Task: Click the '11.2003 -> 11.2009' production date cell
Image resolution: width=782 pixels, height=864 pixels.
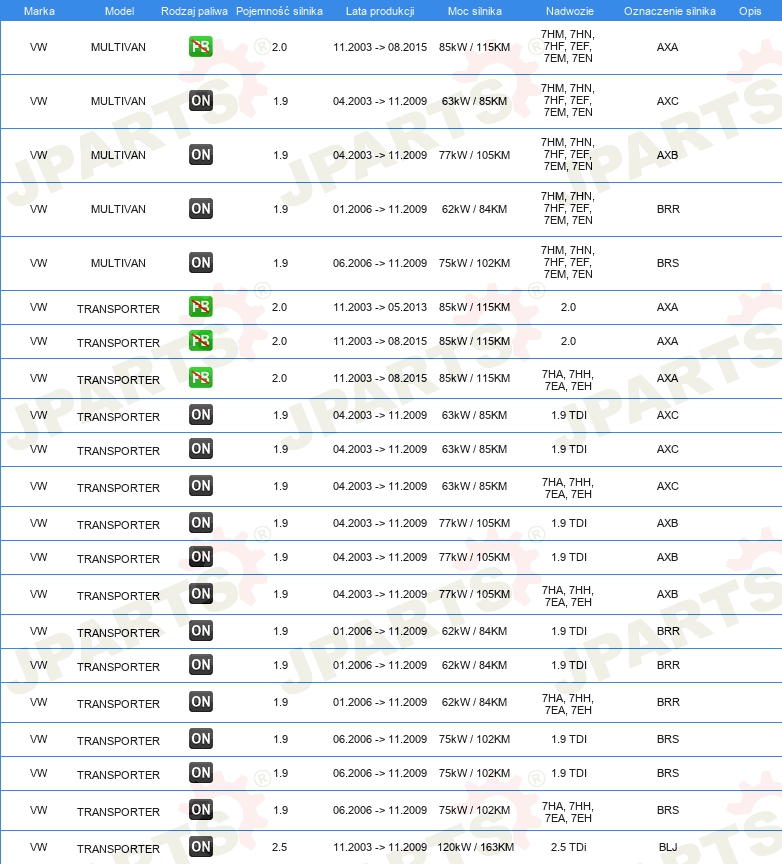Action: (380, 847)
